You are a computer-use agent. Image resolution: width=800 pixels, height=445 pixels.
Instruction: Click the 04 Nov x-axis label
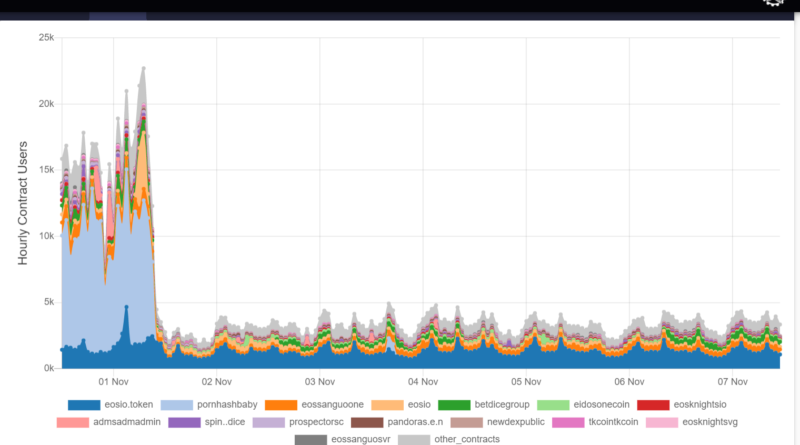click(423, 381)
